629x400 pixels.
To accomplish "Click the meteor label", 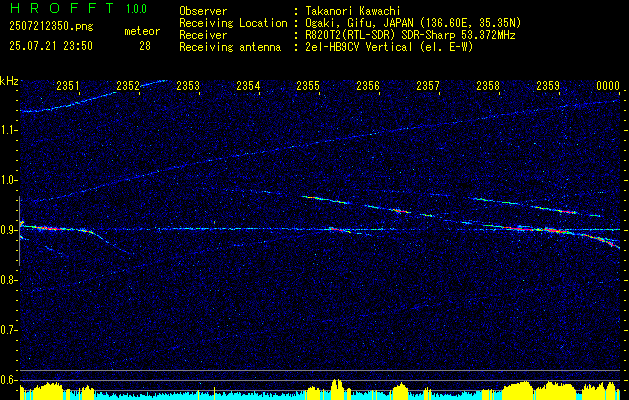I will (x=142, y=31).
